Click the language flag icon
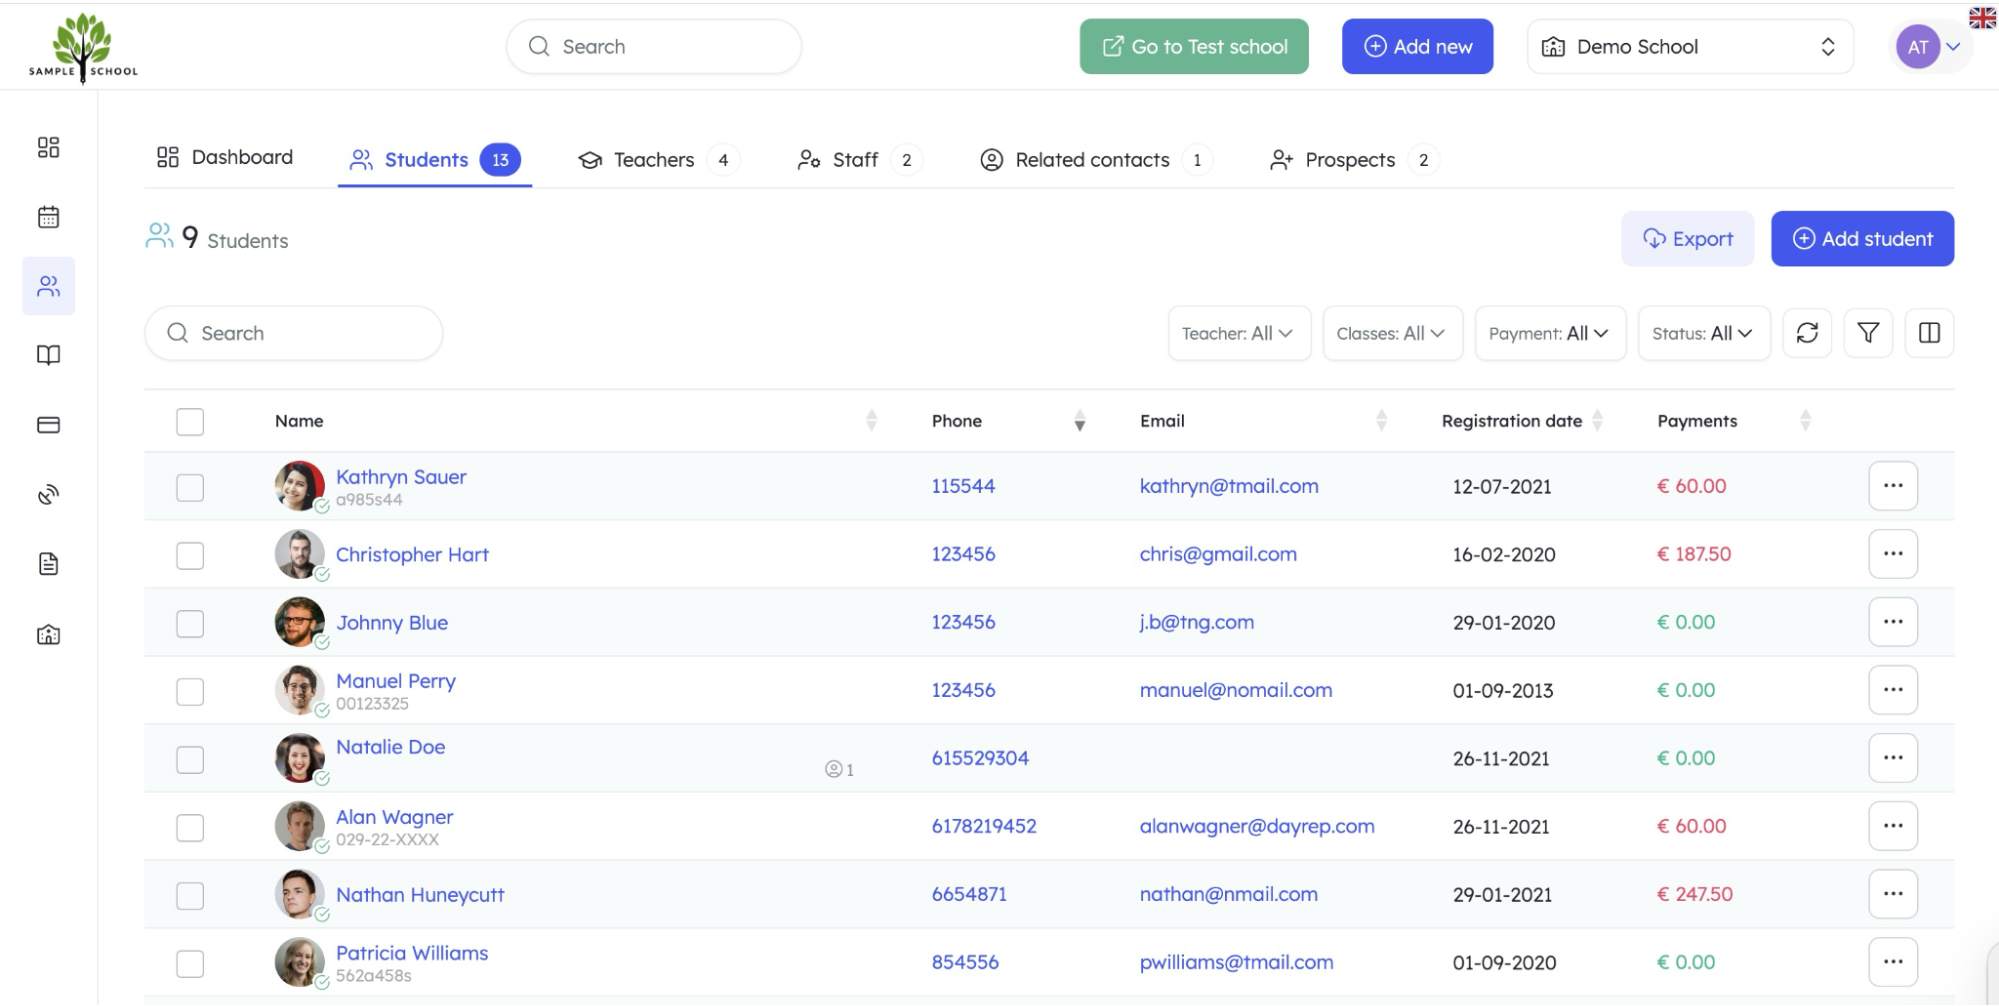This screenshot has height=1006, width=1999. pos(1982,17)
